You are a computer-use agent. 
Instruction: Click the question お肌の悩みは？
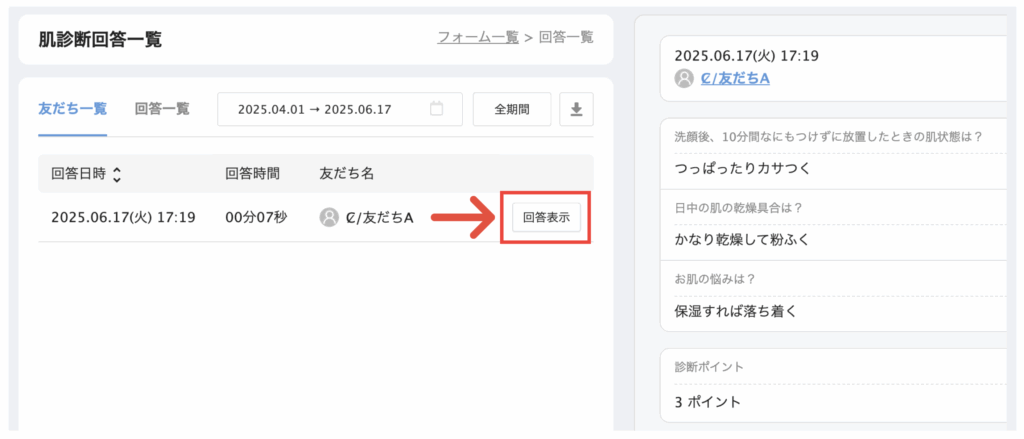click(x=715, y=279)
